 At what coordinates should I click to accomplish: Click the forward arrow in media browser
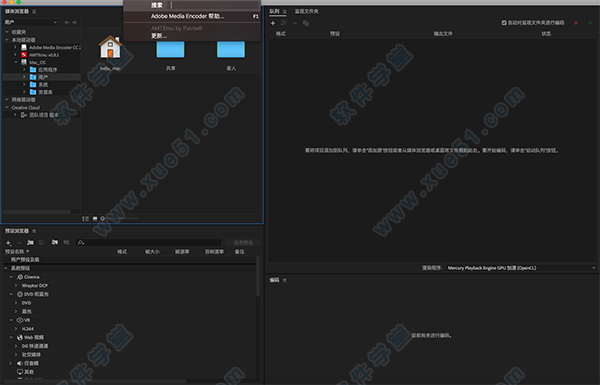(x=75, y=23)
